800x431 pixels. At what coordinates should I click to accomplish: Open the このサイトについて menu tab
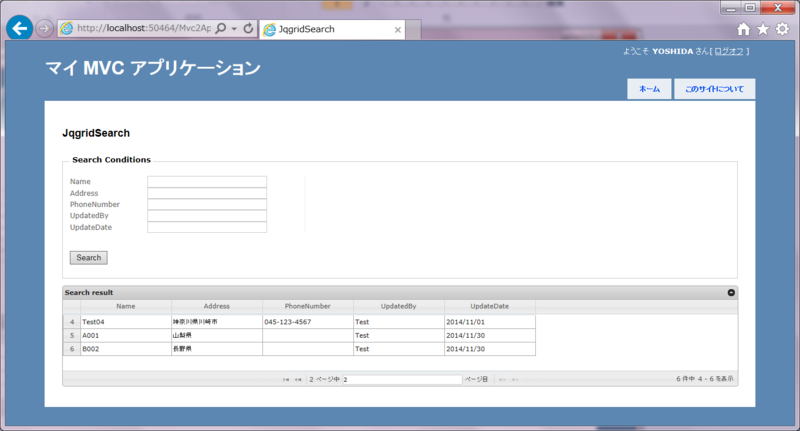pyautogui.click(x=714, y=89)
